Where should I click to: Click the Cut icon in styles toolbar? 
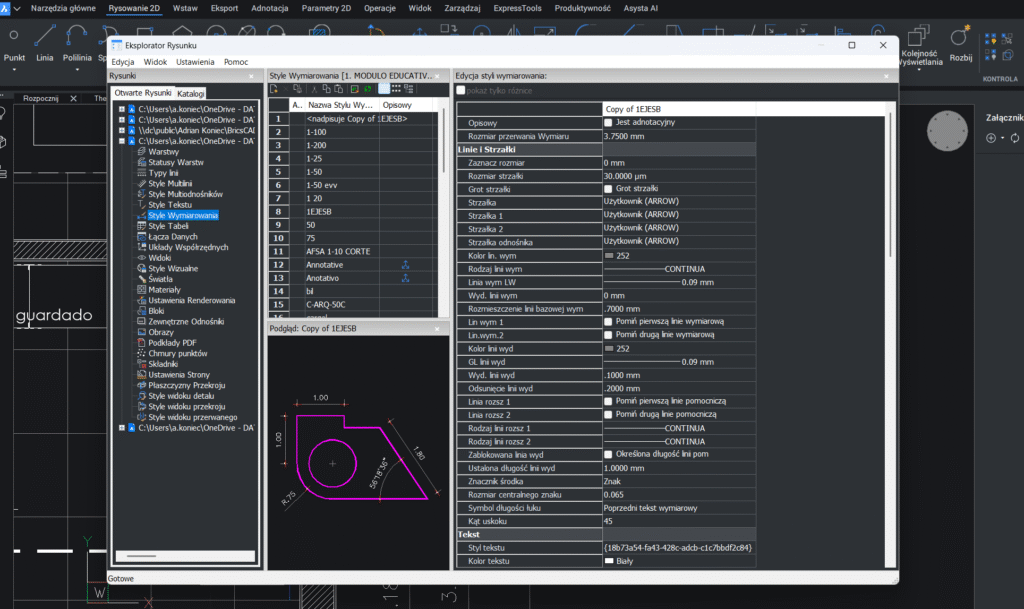point(312,89)
